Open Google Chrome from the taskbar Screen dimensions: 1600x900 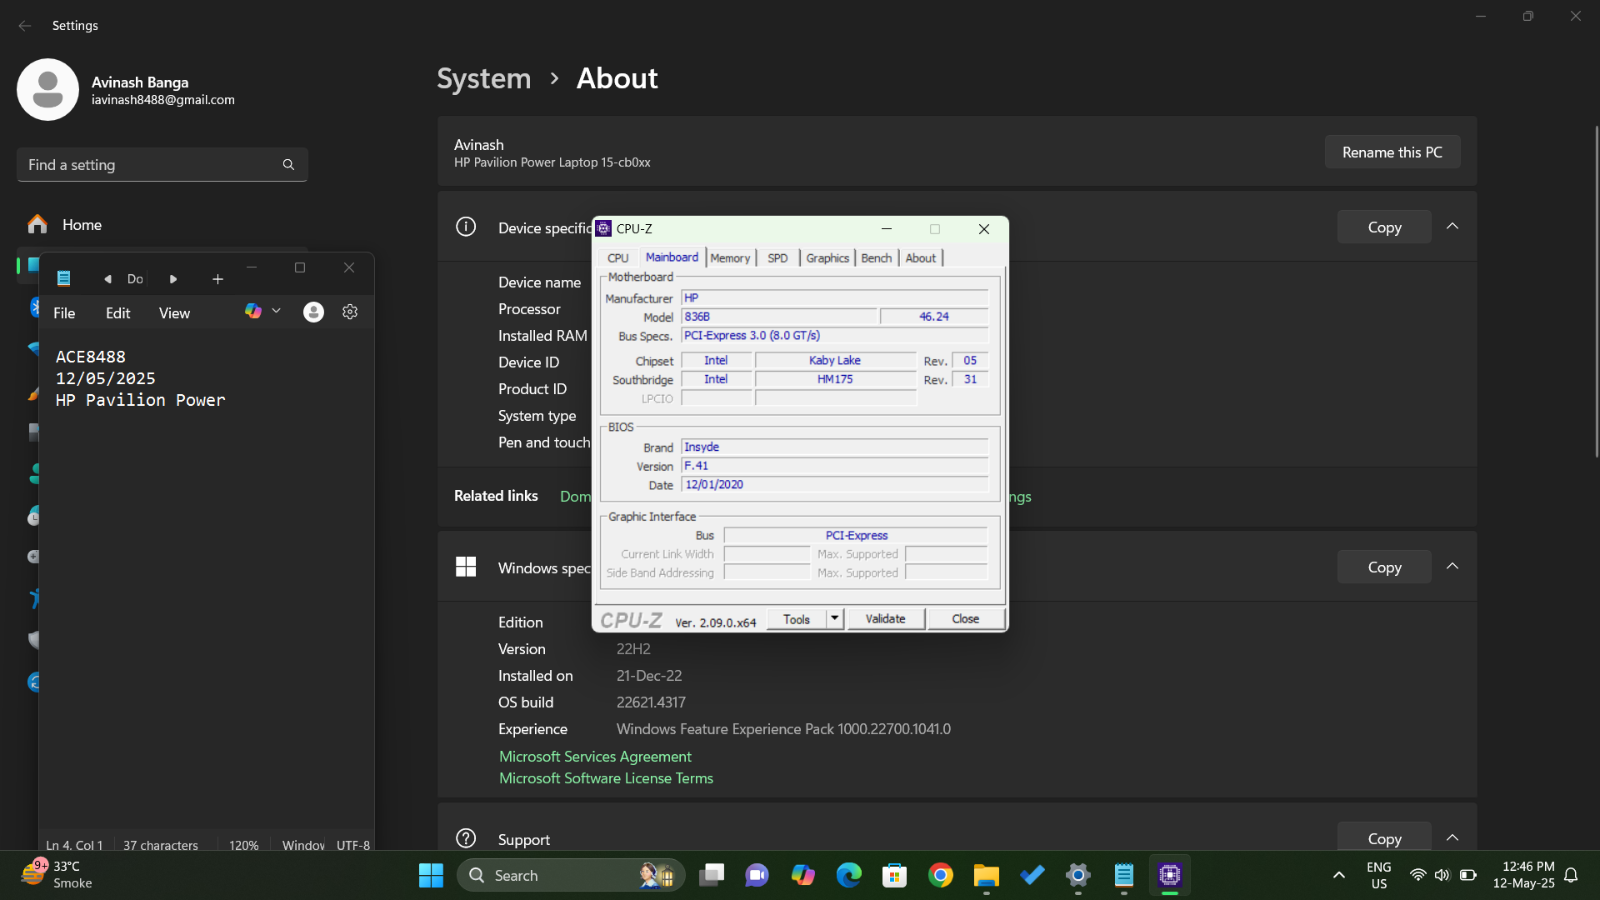[941, 875]
